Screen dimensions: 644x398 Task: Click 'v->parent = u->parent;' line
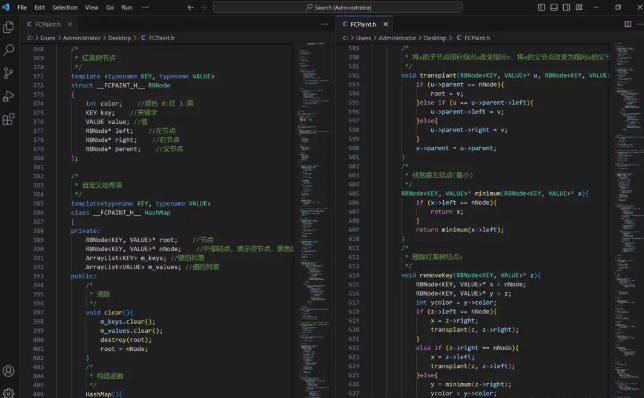(x=456, y=148)
